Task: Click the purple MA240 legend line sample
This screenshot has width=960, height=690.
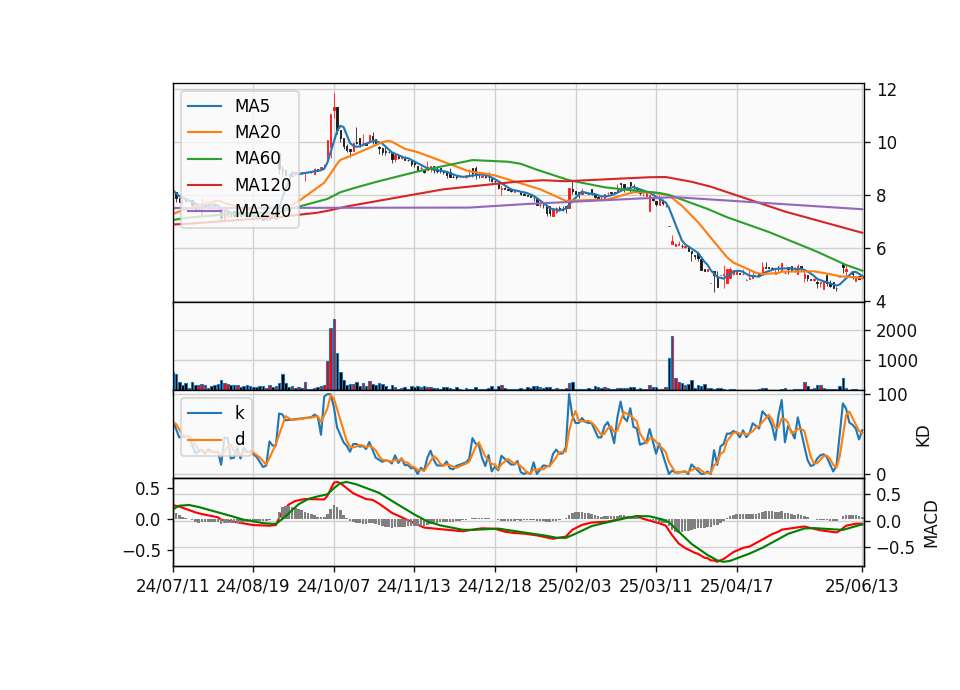Action: (x=204, y=211)
